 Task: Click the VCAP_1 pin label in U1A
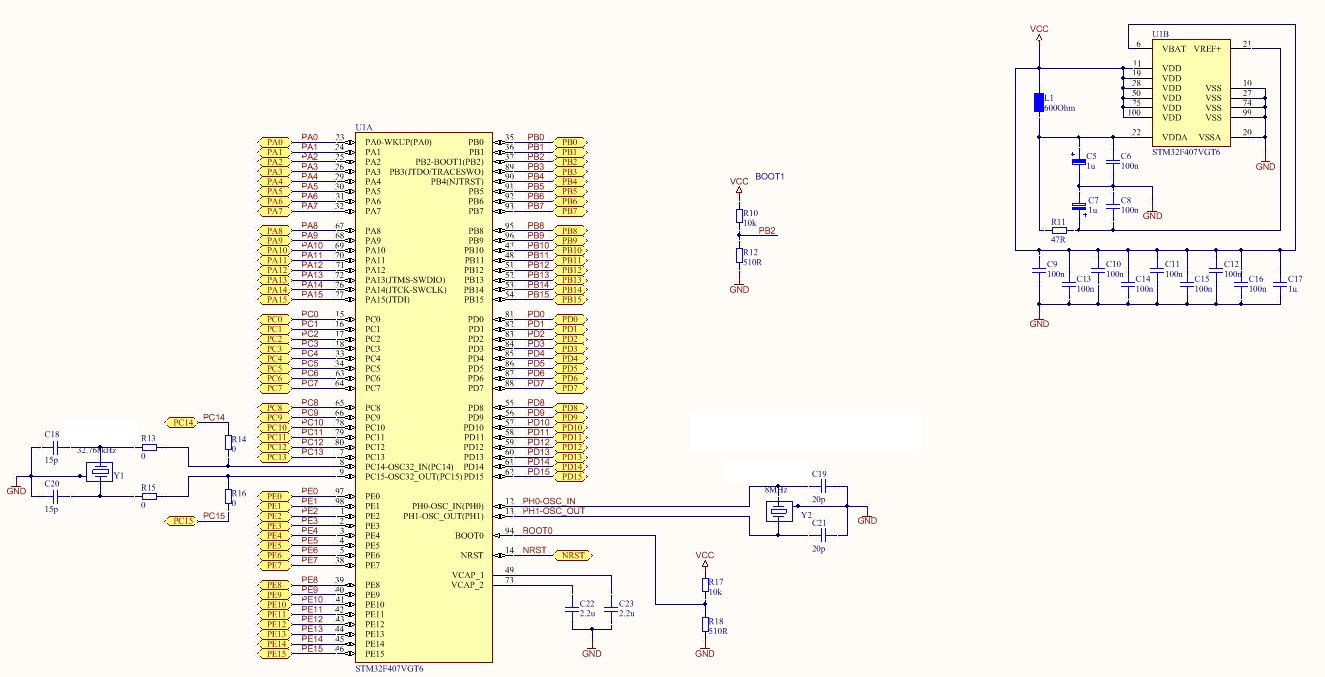[x=467, y=574]
